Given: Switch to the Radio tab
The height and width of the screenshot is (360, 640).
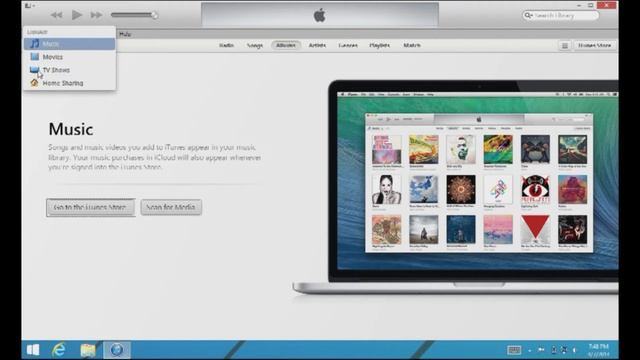Looking at the screenshot, I should 226,45.
